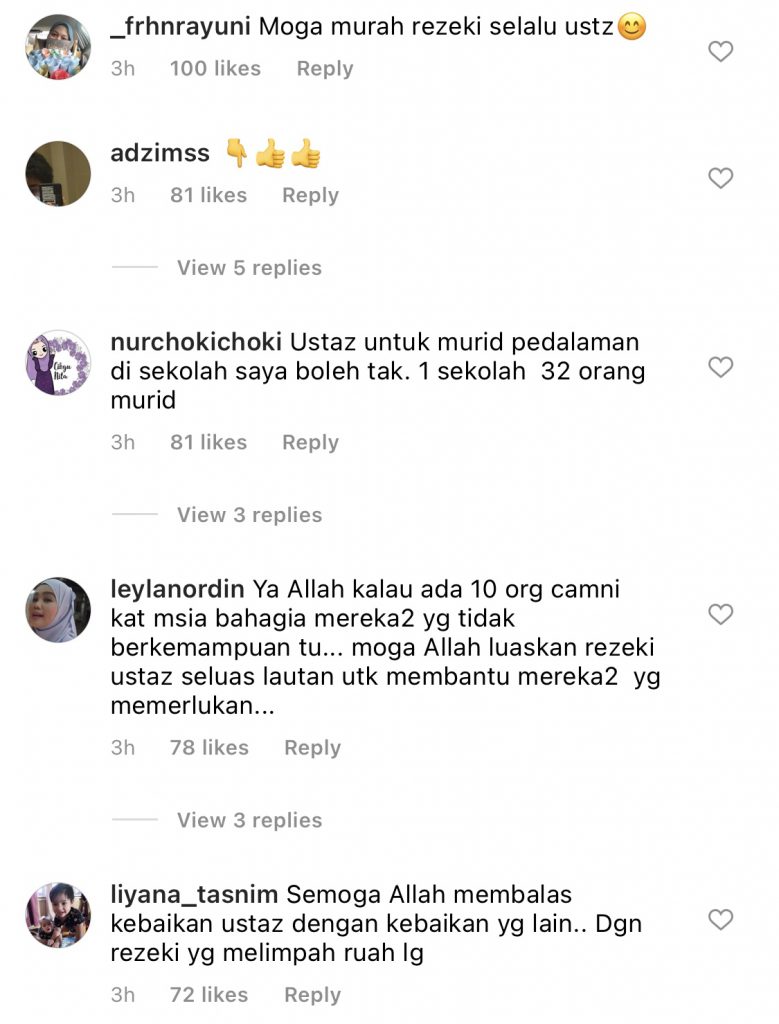Reply to _frhnrayuni's comment

tap(325, 69)
